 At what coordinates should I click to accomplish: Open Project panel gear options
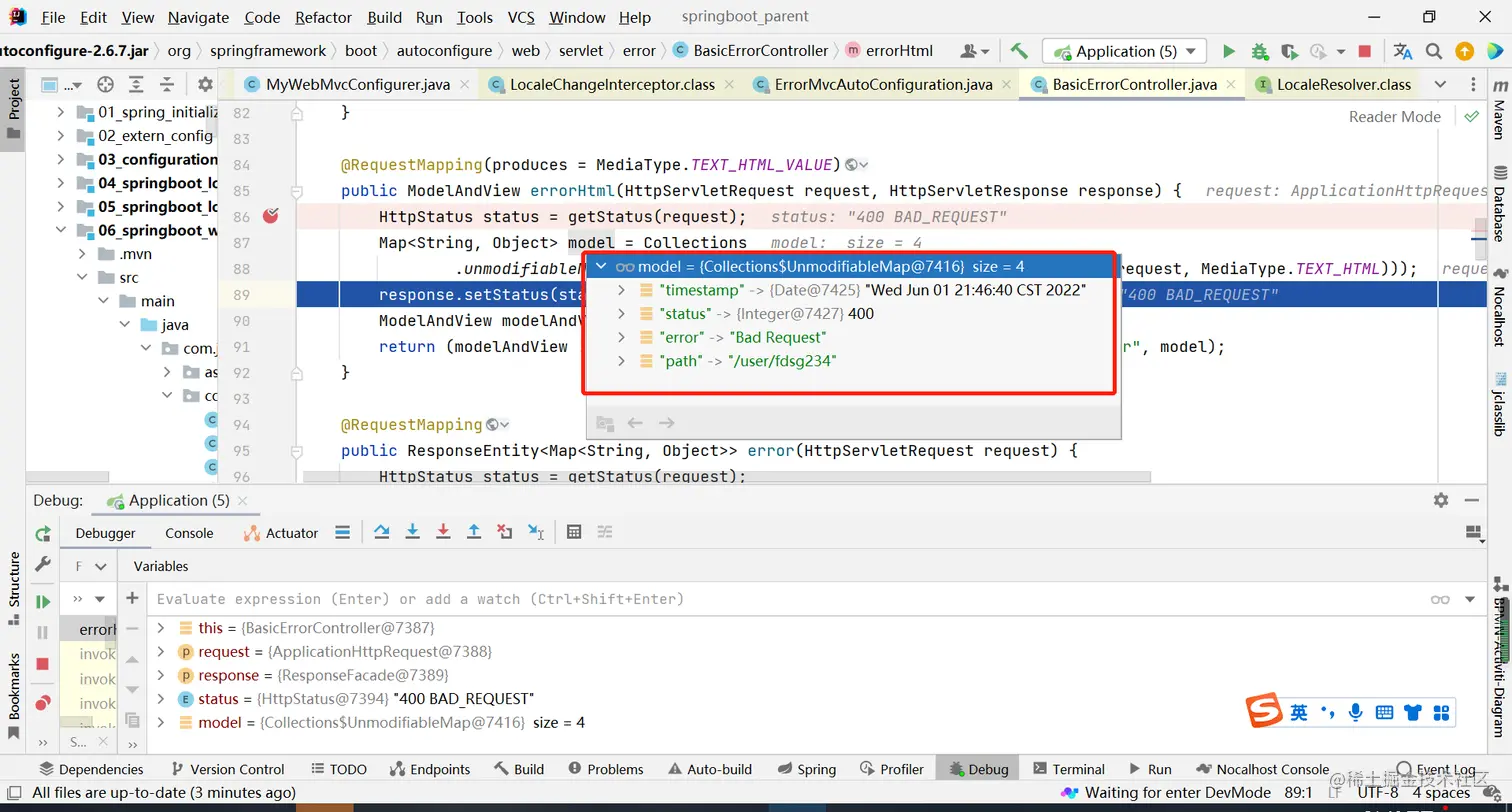(205, 85)
